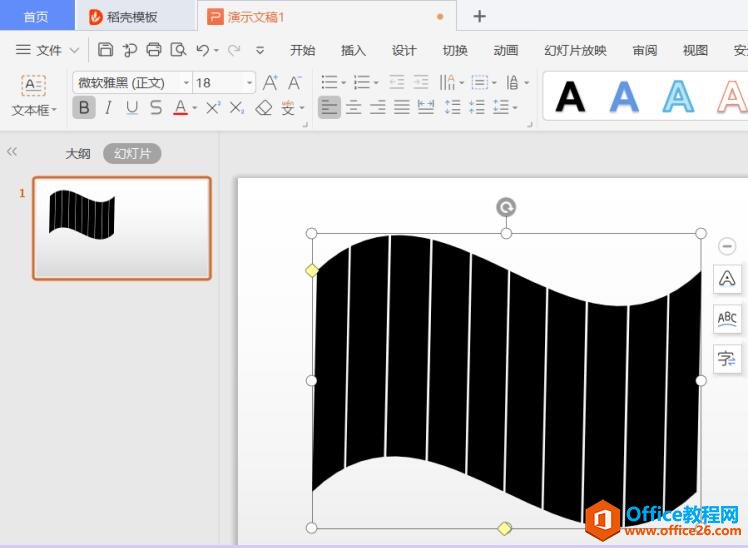Image resolution: width=748 pixels, height=548 pixels.
Task: Open the font color picker A
Action: click(181, 108)
